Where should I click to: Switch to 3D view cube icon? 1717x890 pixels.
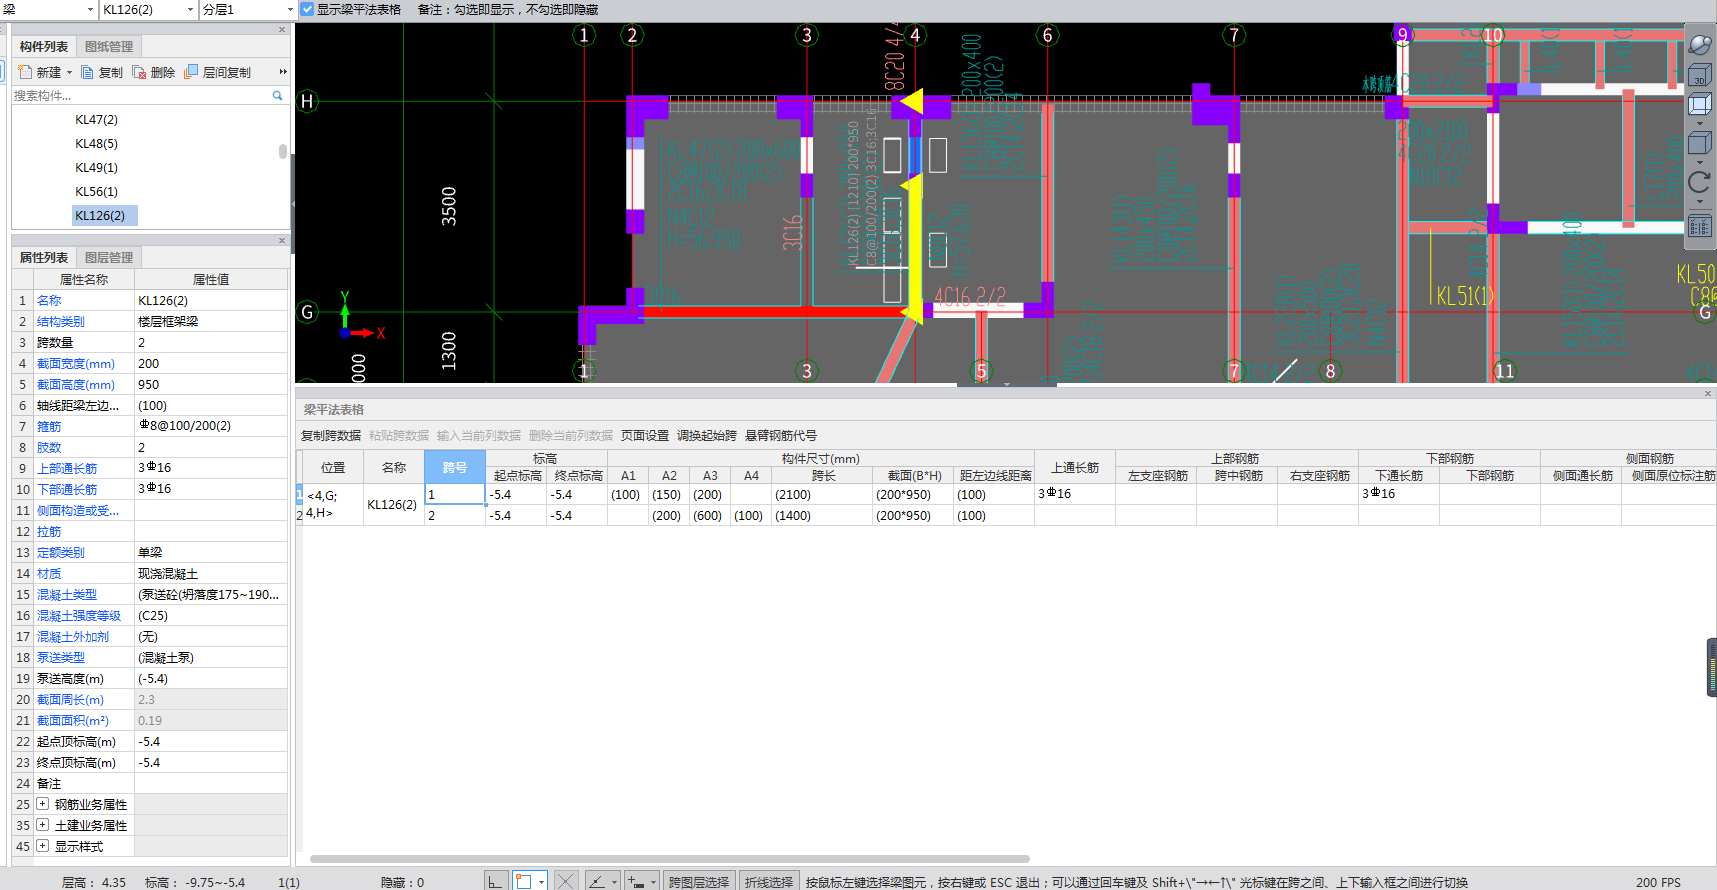[x=1700, y=76]
